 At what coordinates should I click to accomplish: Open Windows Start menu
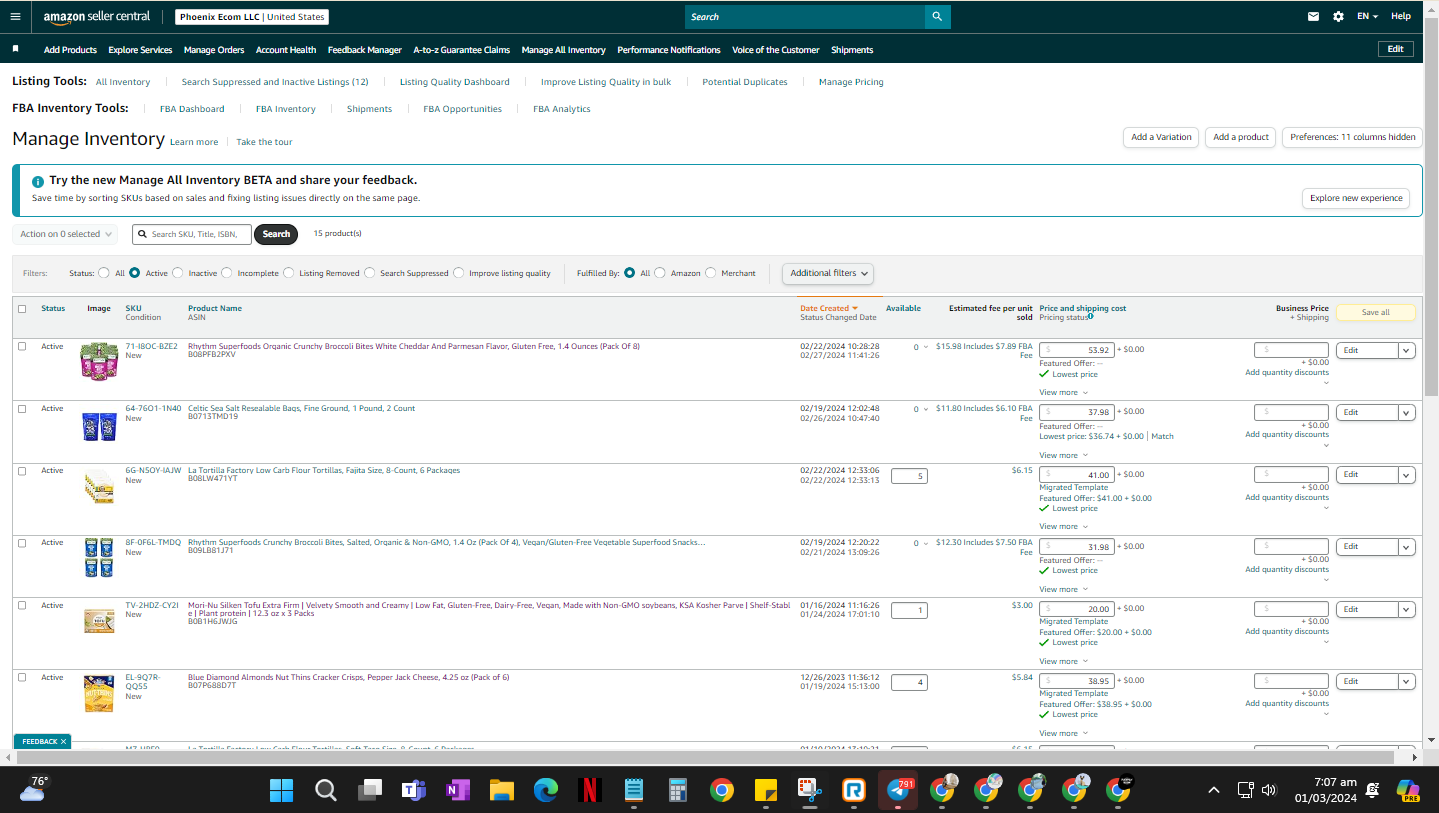281,791
